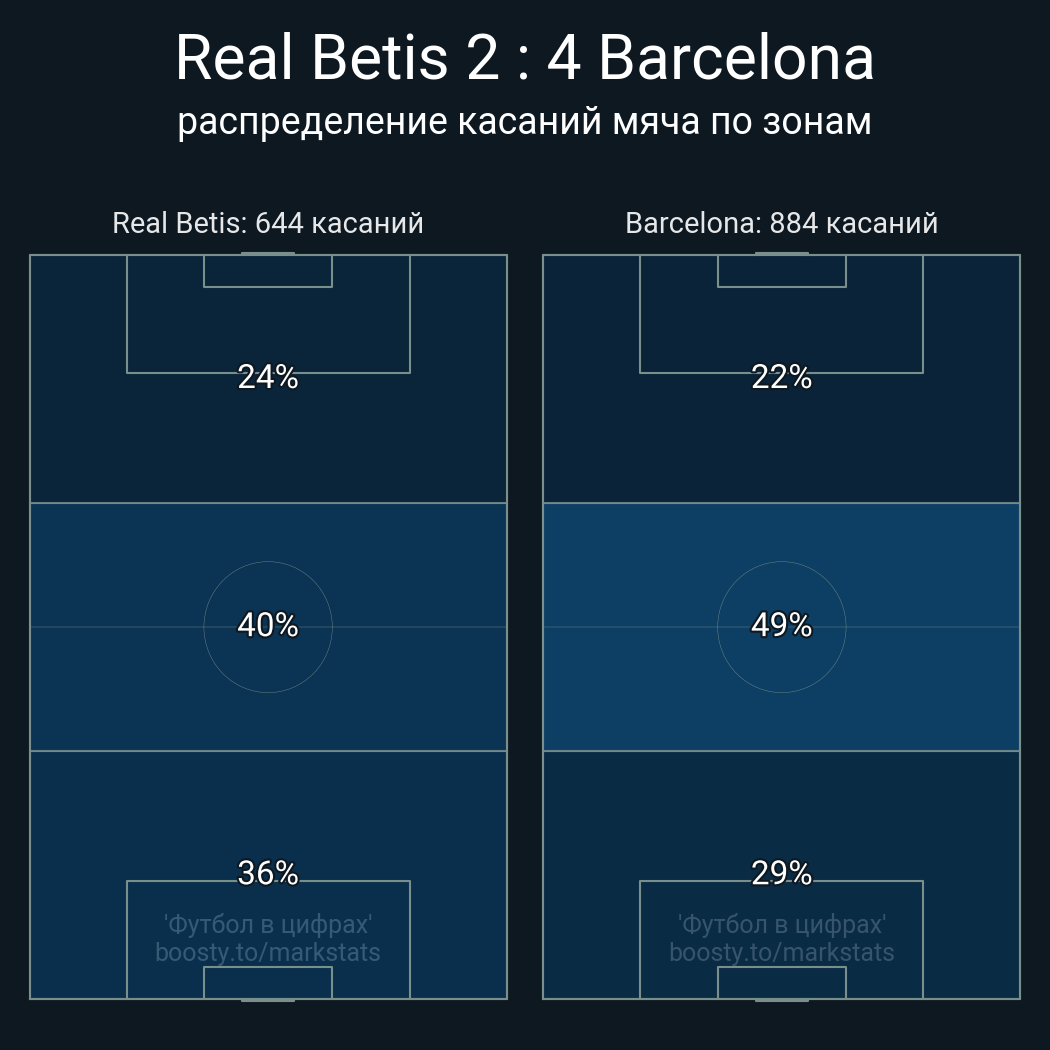This screenshot has height=1050, width=1050.
Task: Open boosty.to/markstats link on Barcelona pitch
Action: coord(781,952)
